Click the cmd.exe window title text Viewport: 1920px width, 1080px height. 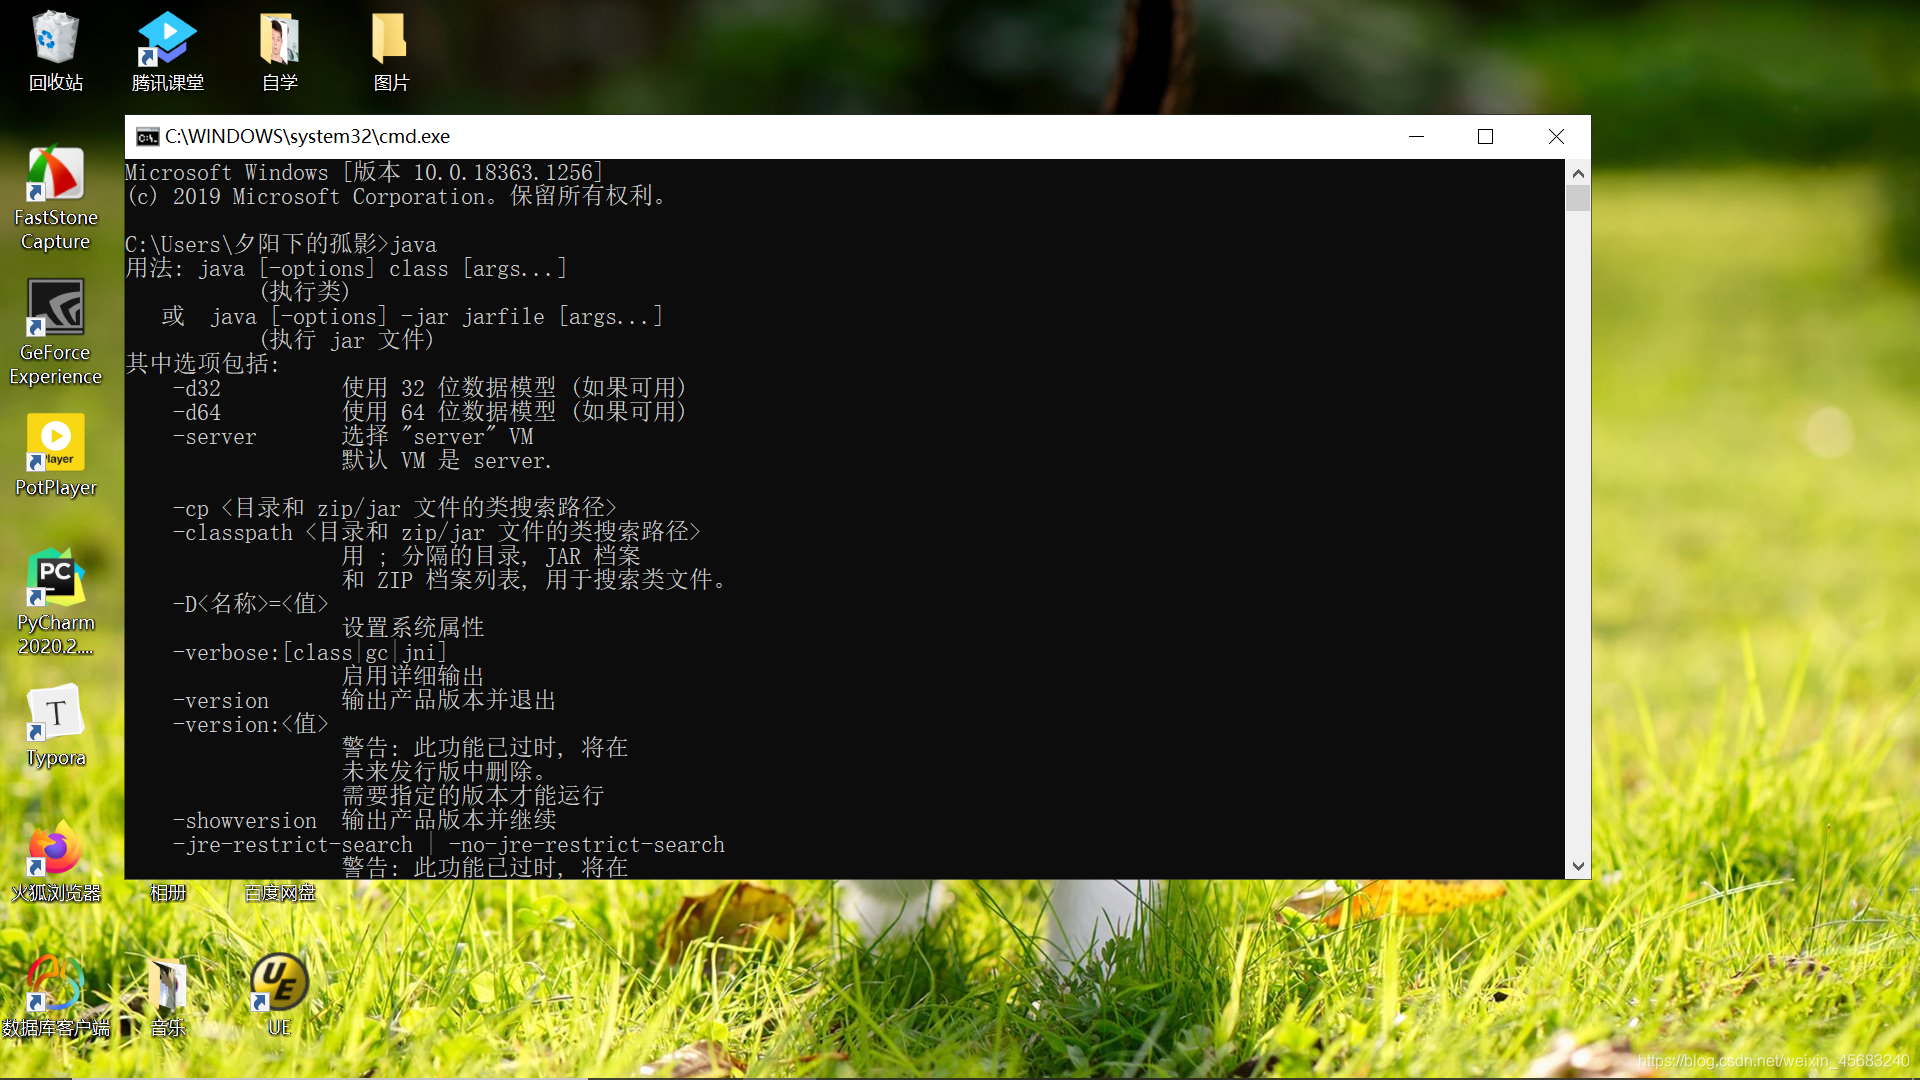[x=307, y=137]
